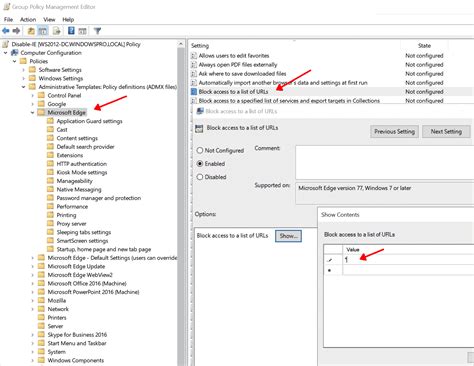The image size is (474, 366).
Task: Click the empty second Value row
Action: click(408, 270)
